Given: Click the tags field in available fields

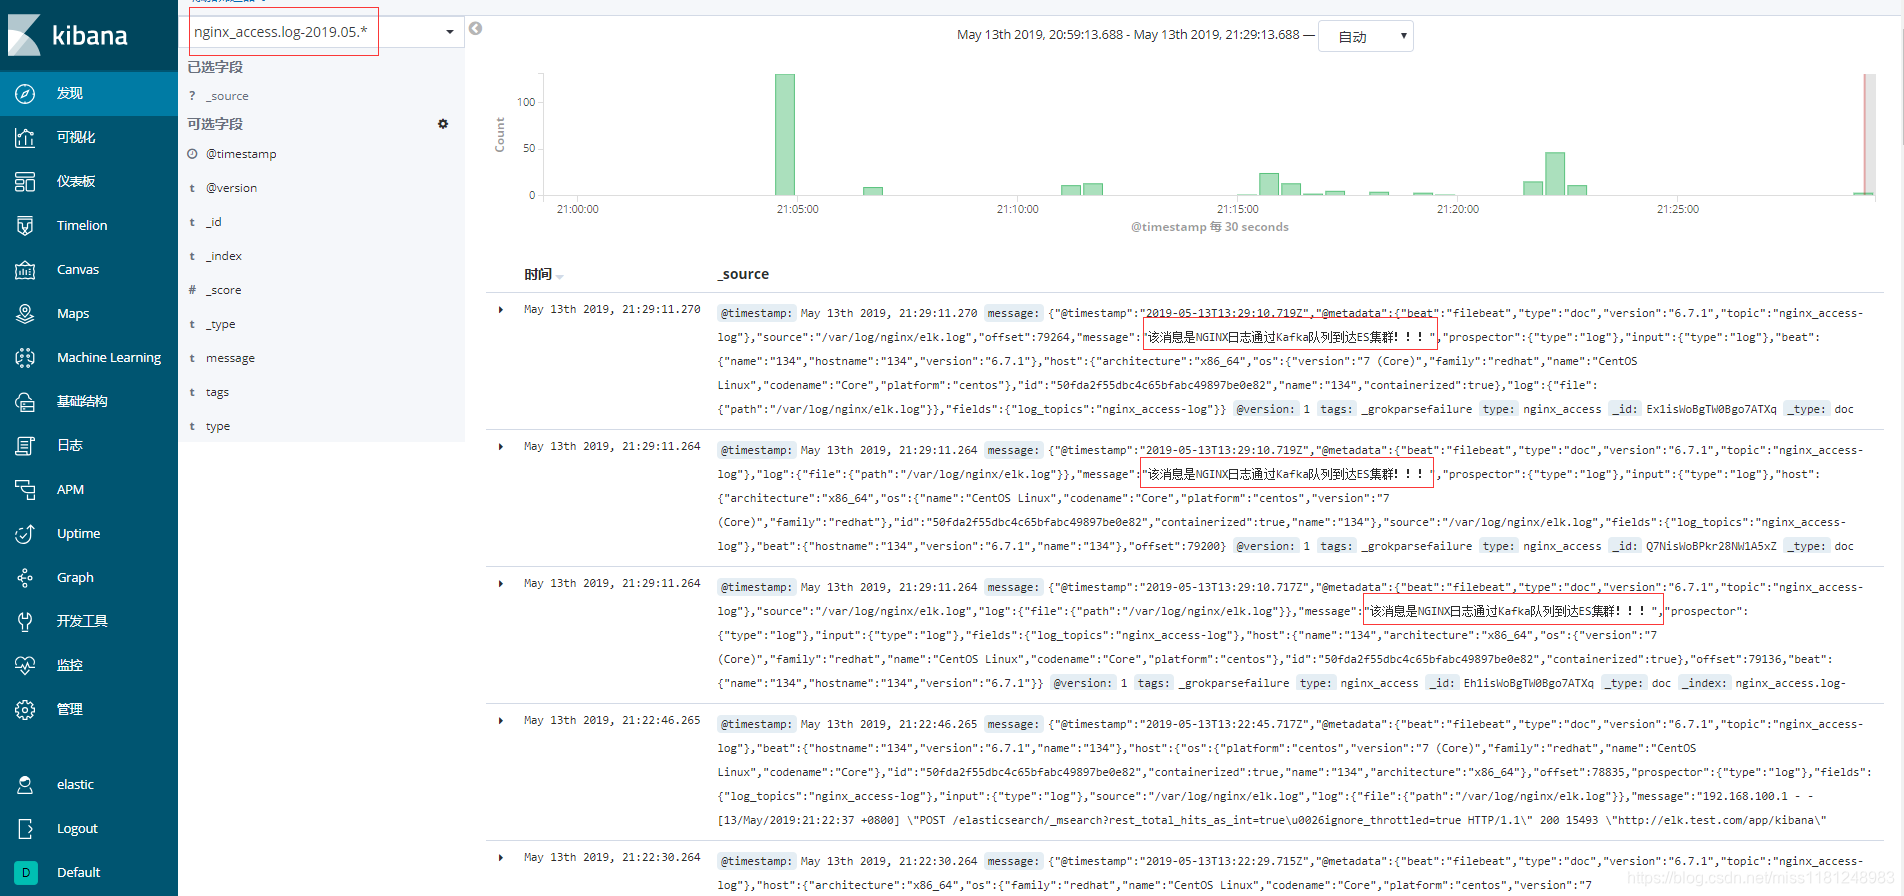Looking at the screenshot, I should coord(217,392).
